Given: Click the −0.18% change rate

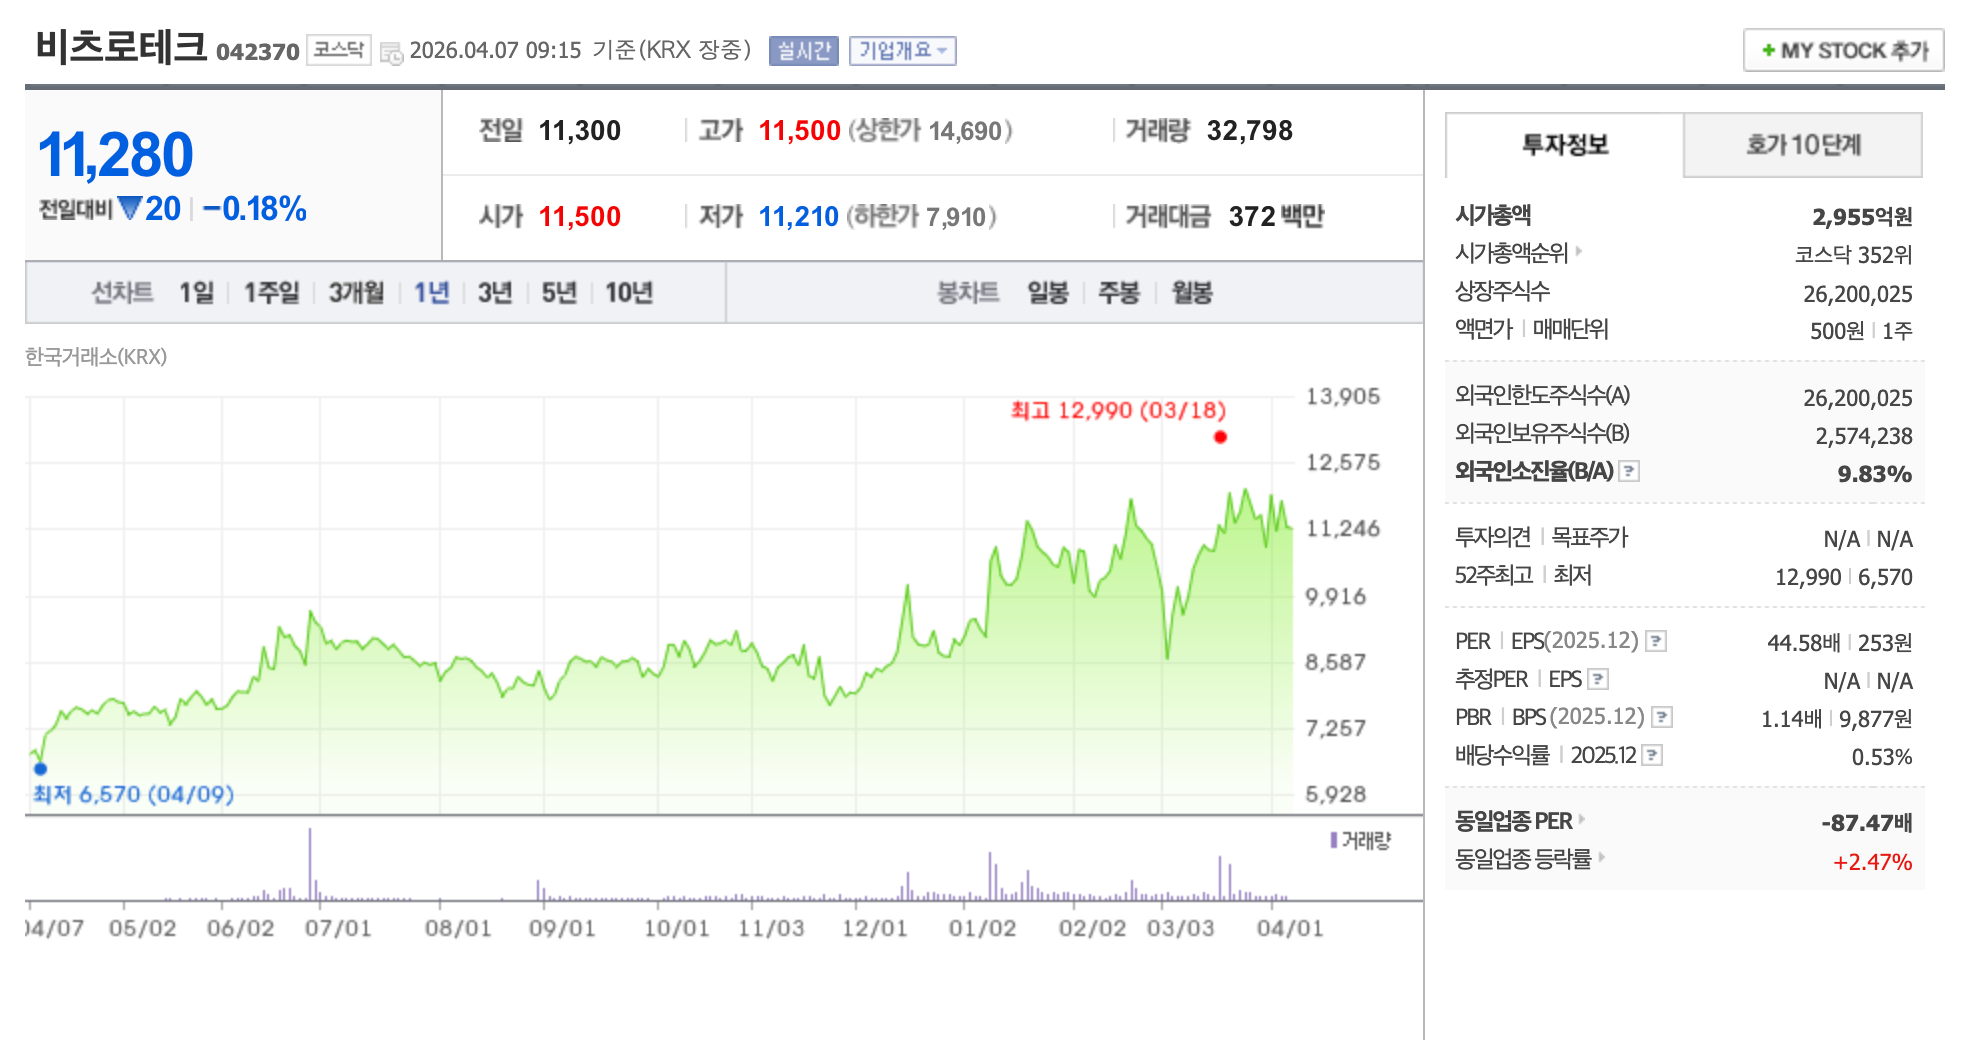Looking at the screenshot, I should (x=254, y=208).
